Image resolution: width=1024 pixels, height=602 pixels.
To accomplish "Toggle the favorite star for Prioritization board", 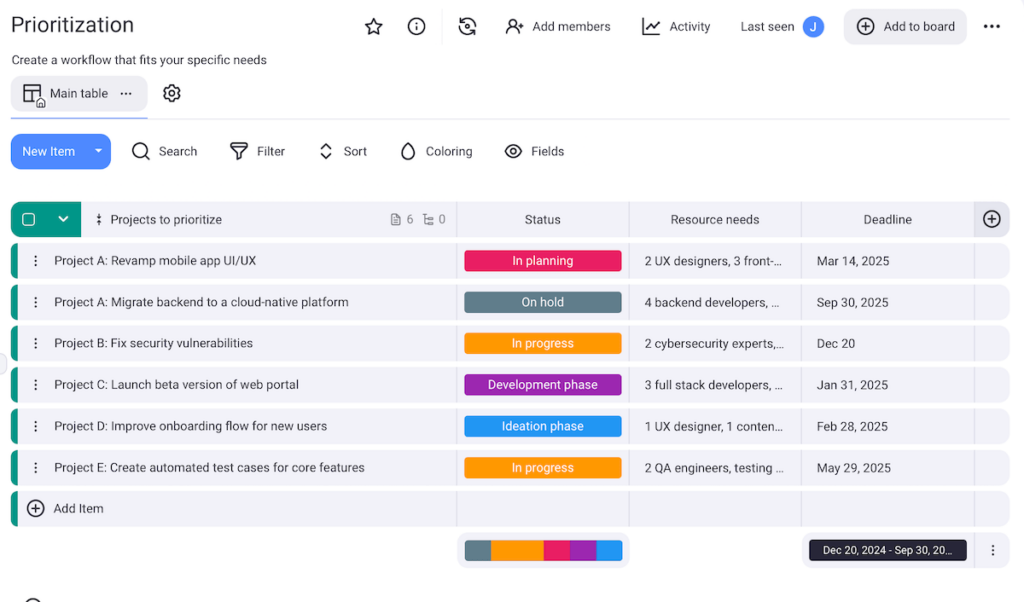I will pyautogui.click(x=373, y=27).
